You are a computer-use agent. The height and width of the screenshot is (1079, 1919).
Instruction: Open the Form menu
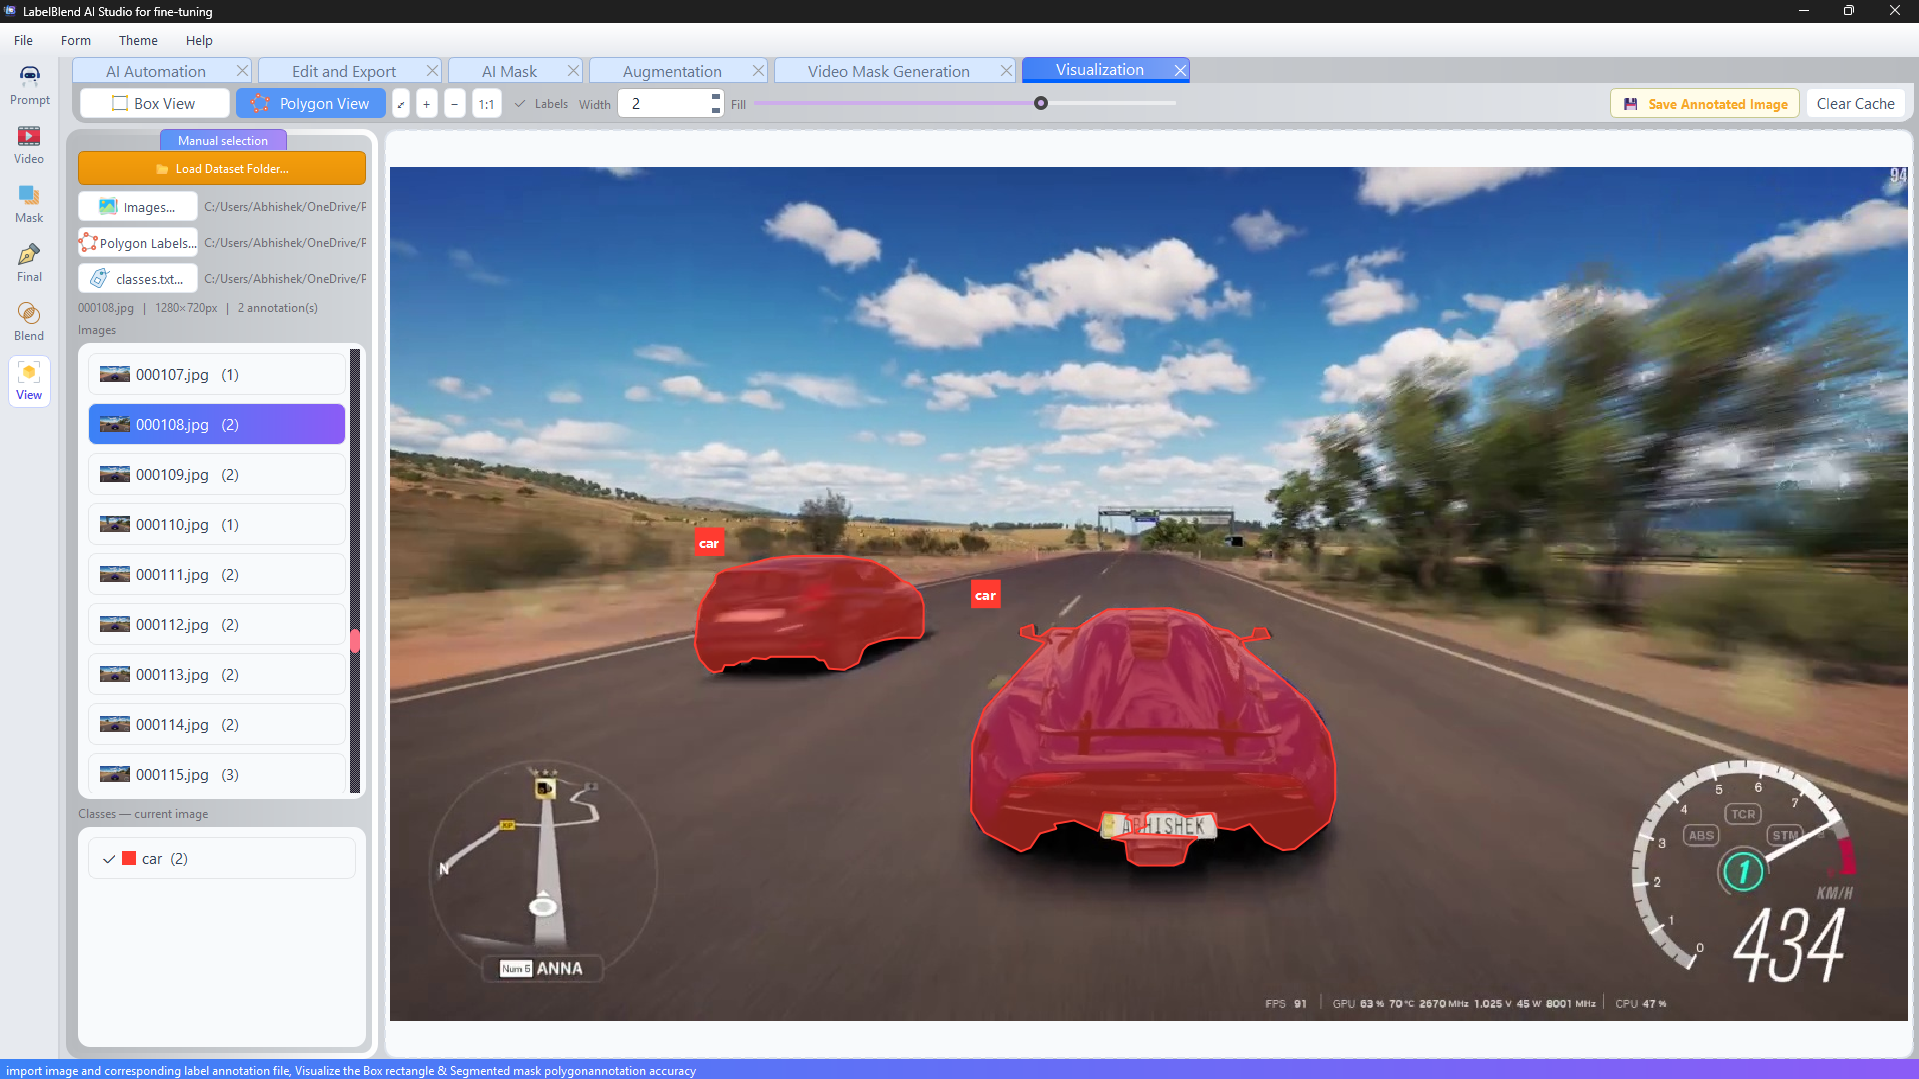pyautogui.click(x=75, y=41)
